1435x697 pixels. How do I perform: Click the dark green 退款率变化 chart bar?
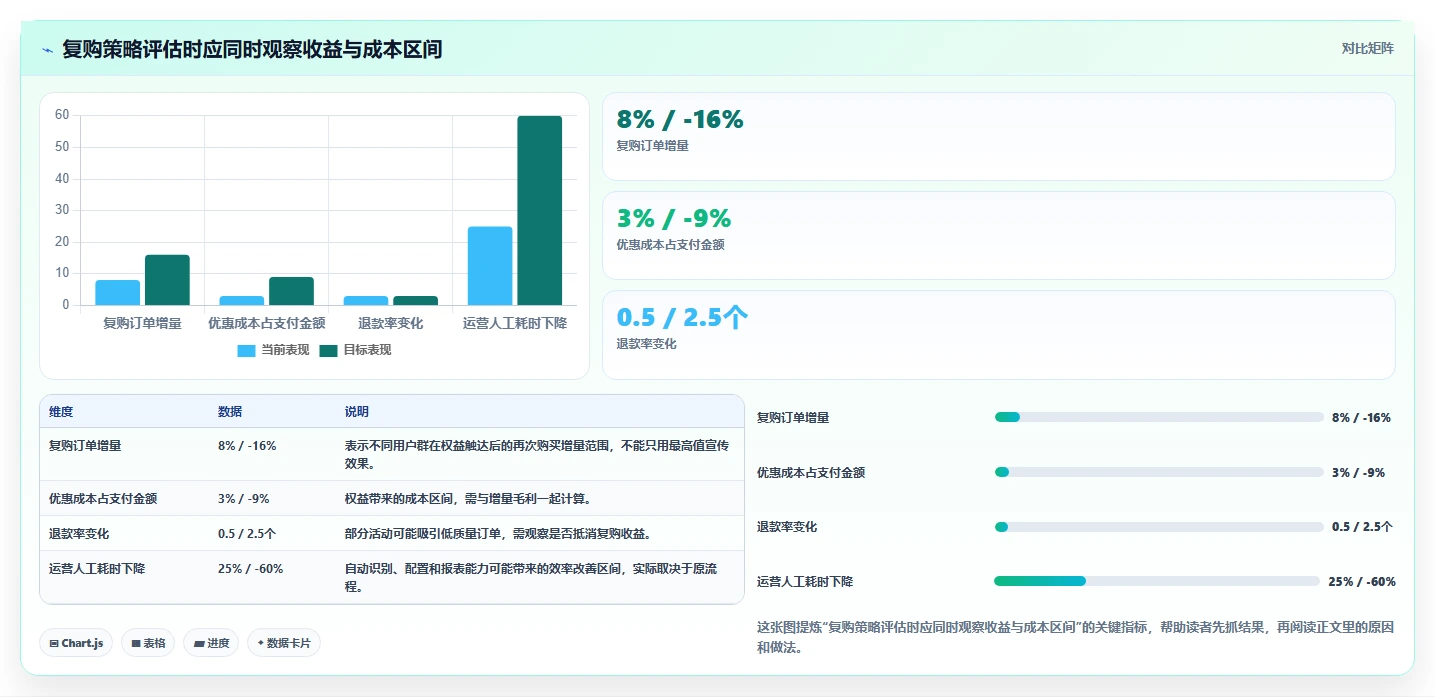click(x=415, y=300)
